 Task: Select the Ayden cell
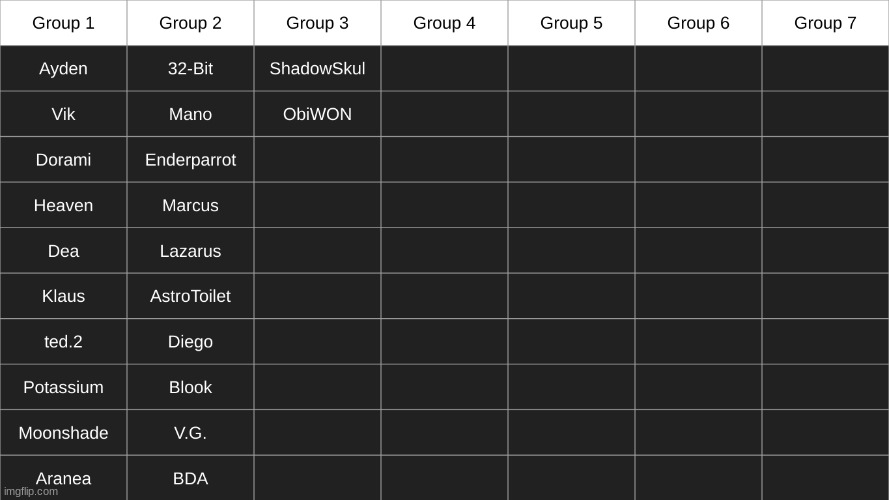(63, 69)
